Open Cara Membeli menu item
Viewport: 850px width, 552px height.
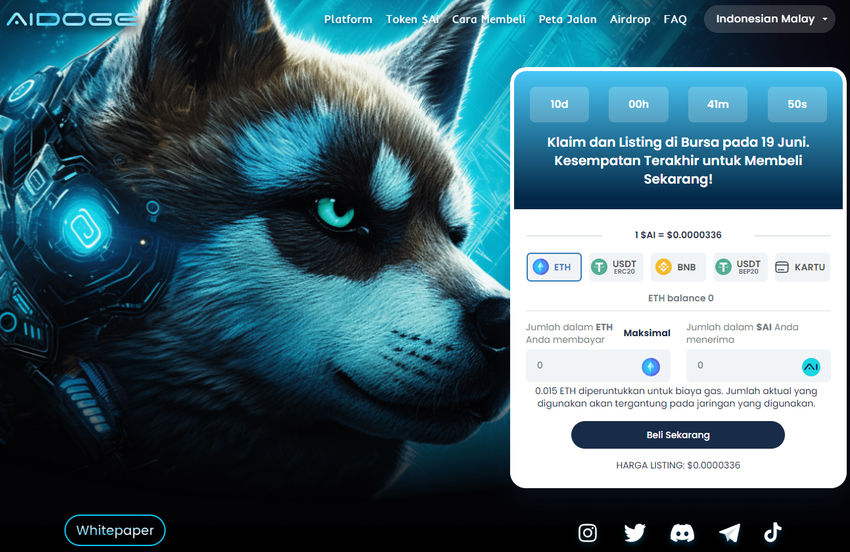(x=488, y=20)
